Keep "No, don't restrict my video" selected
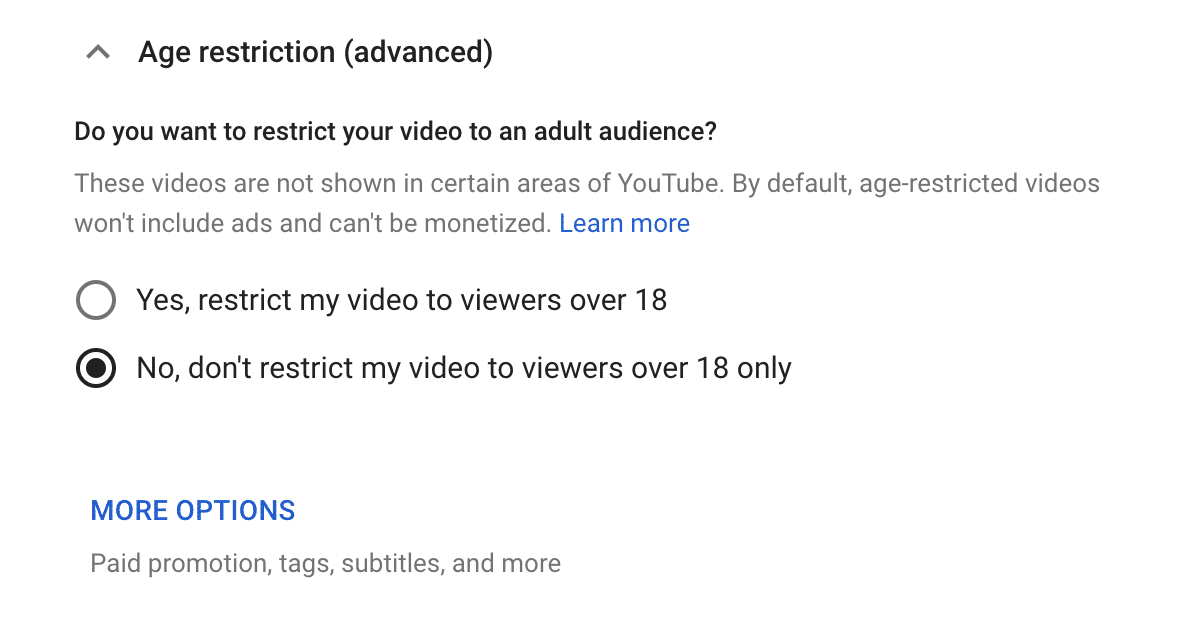1188x626 pixels. coord(96,367)
